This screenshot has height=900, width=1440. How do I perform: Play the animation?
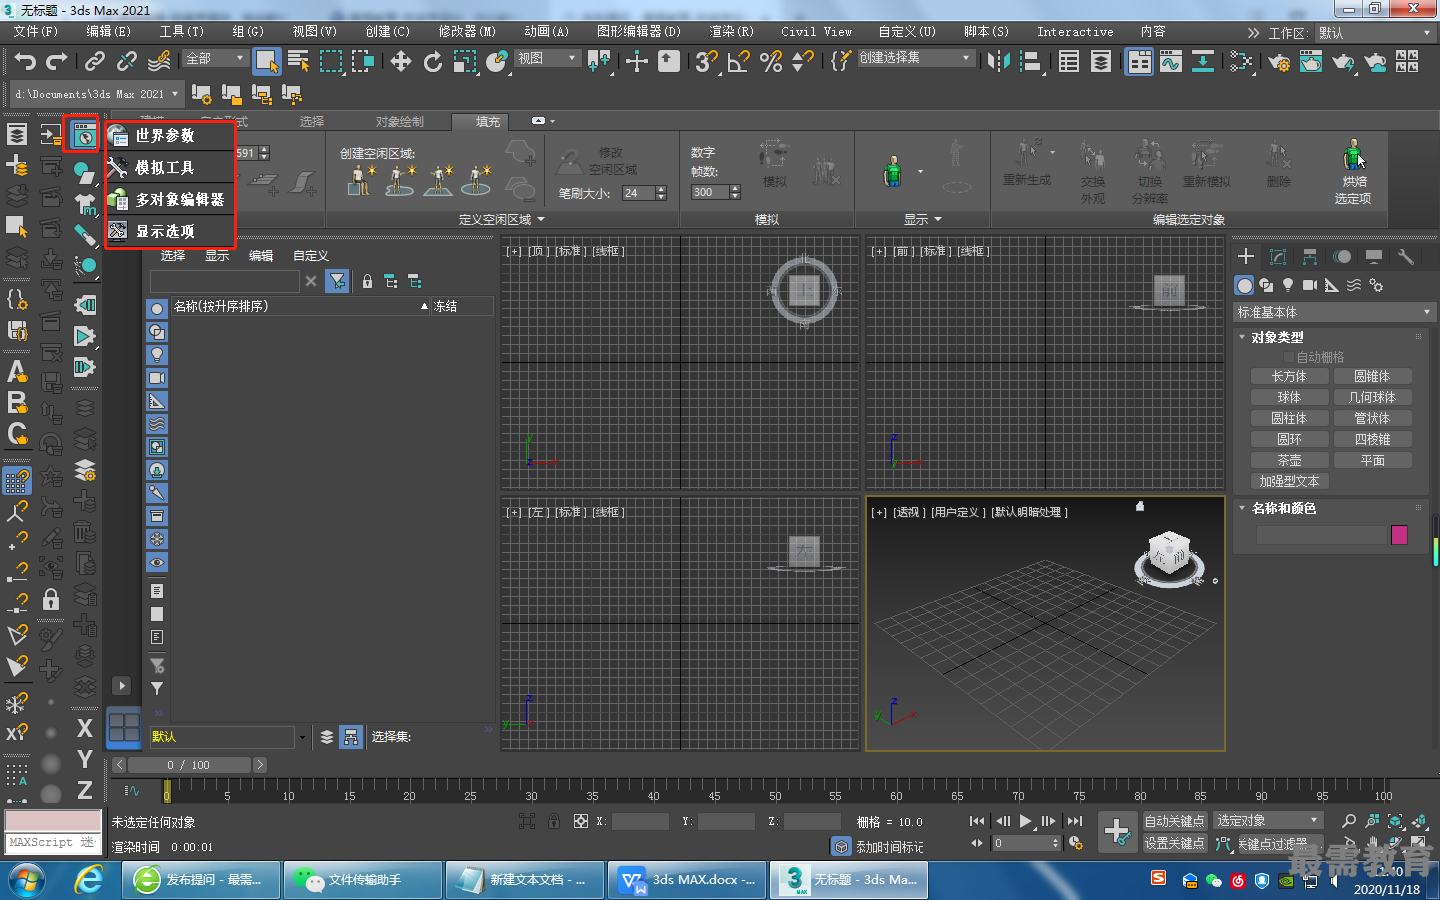point(1025,821)
